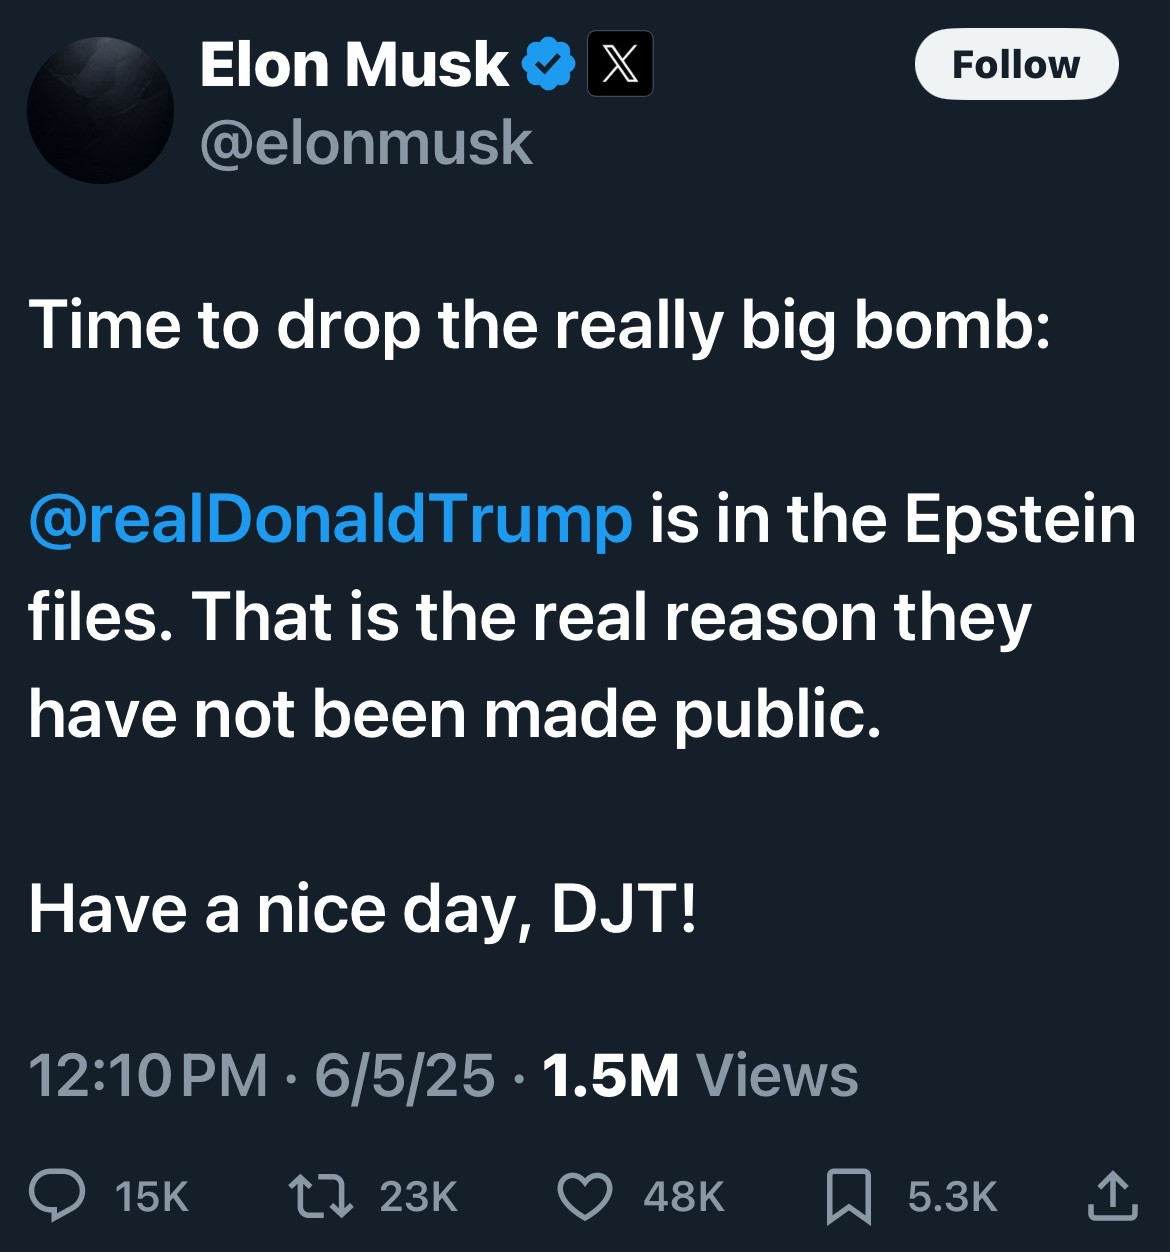Click the 12:10 PM timestamp
The image size is (1170, 1252).
point(148,1076)
